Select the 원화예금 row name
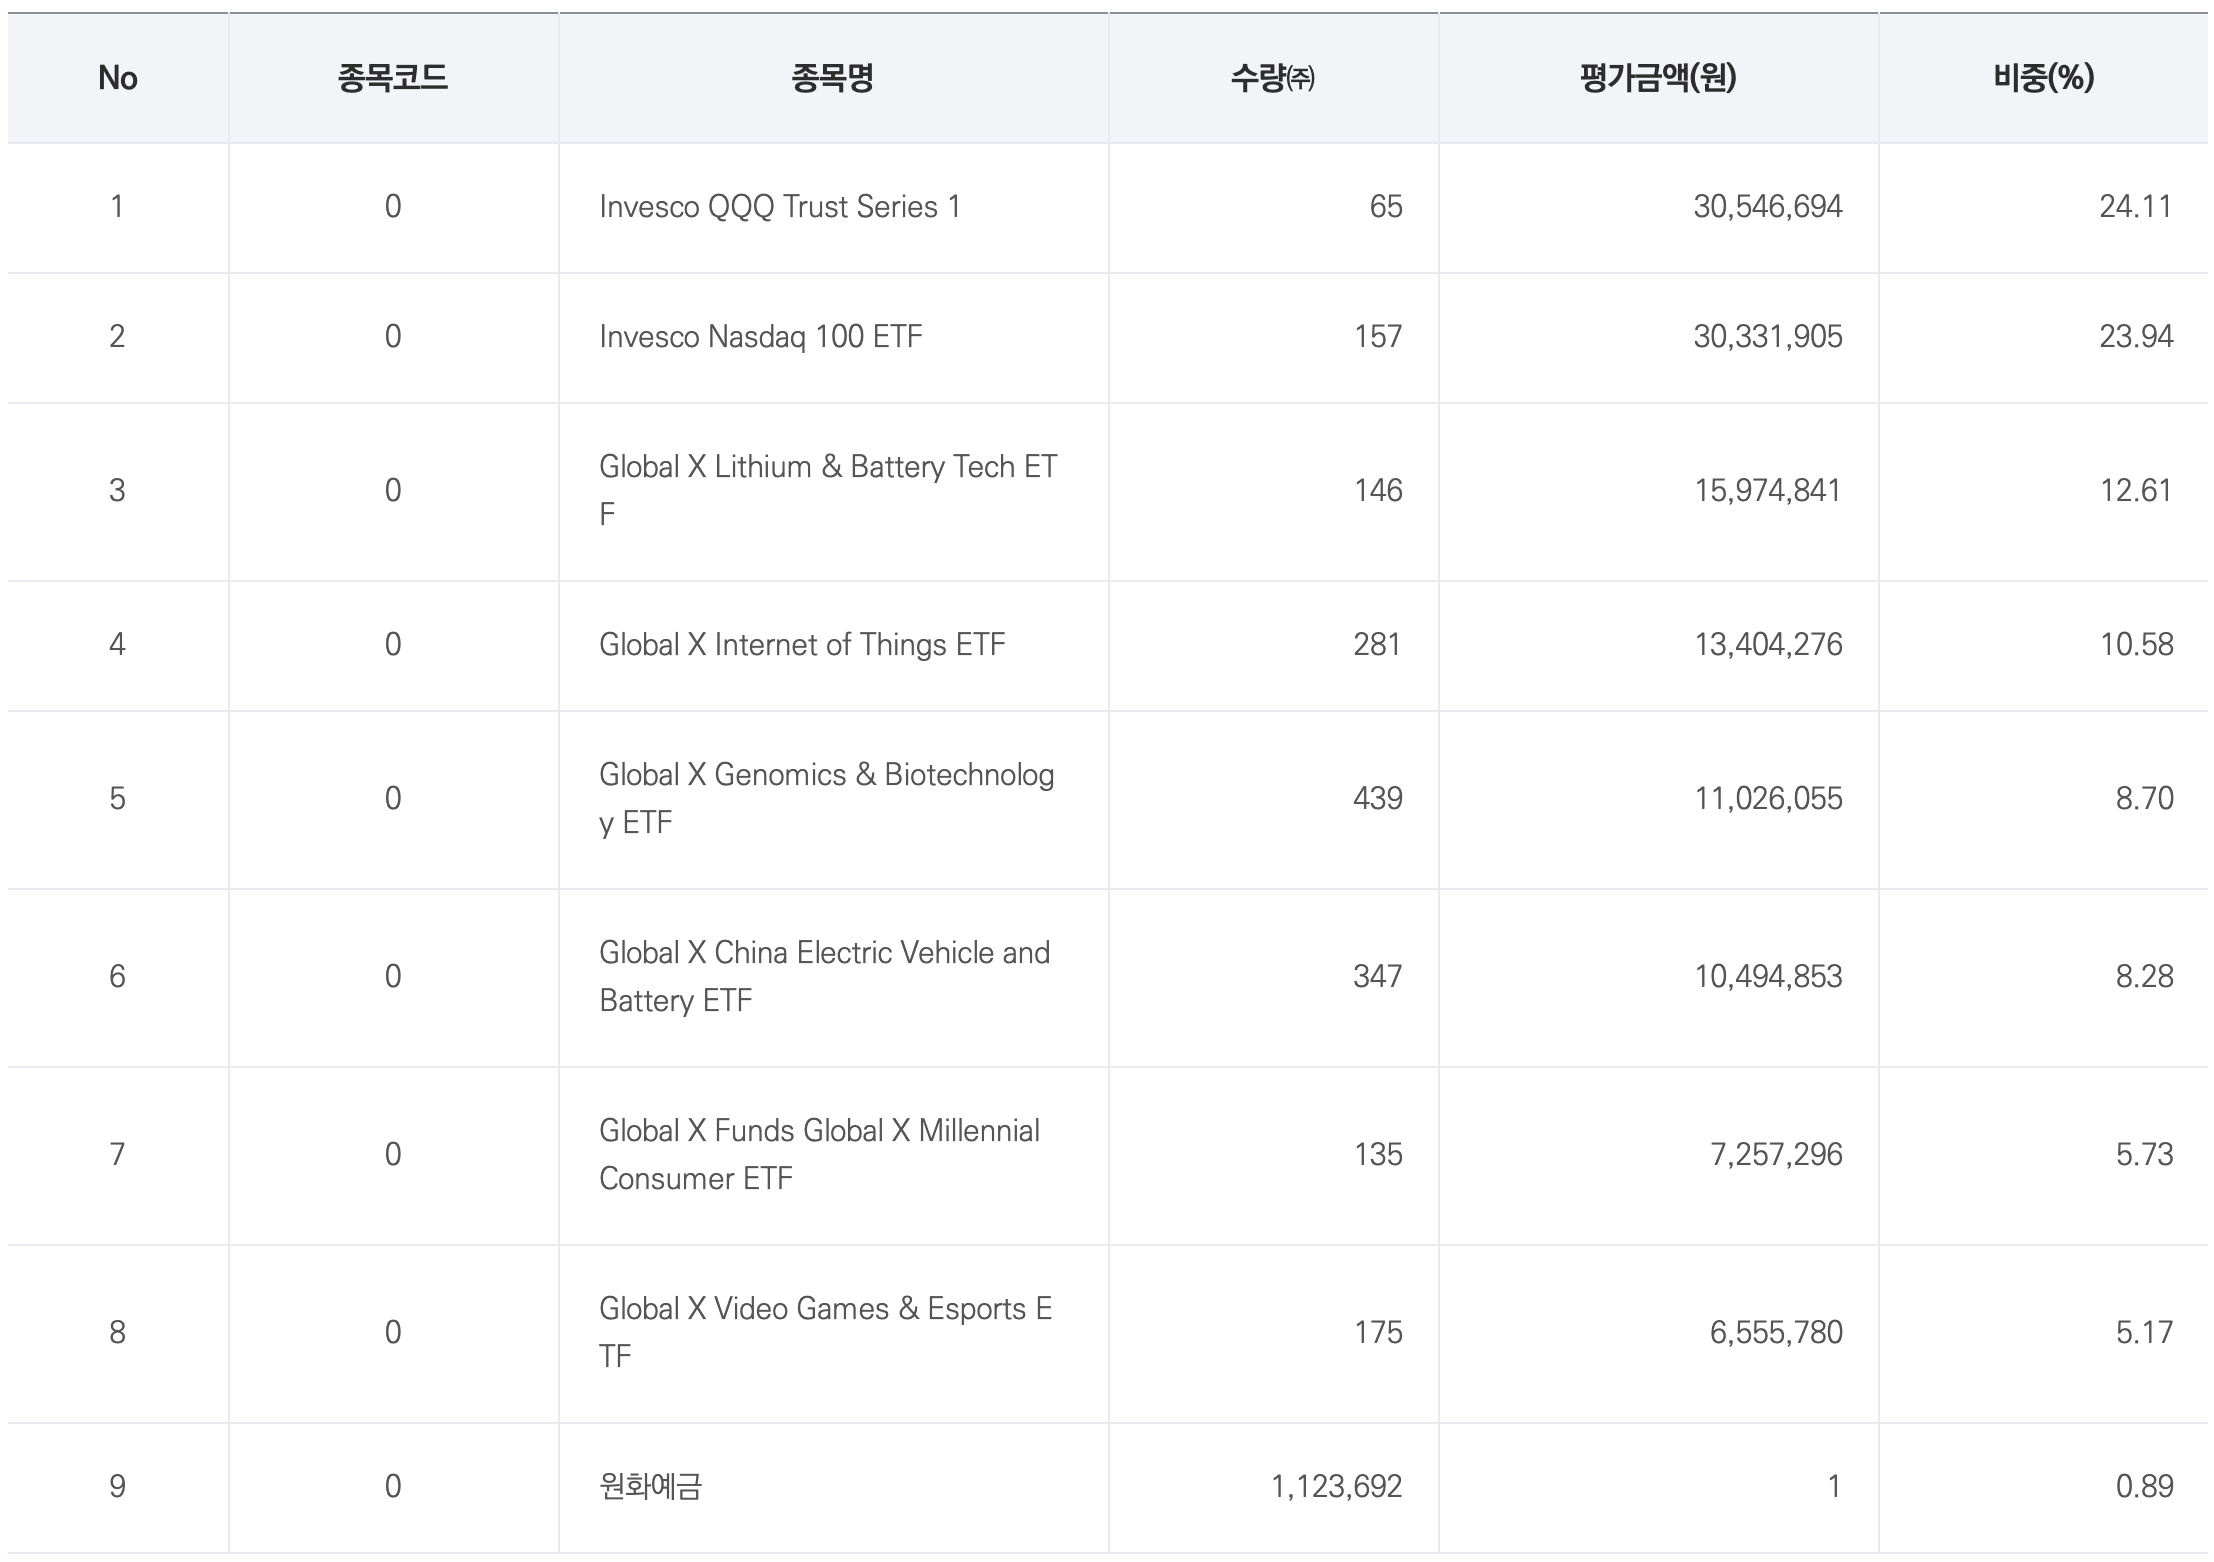The width and height of the screenshot is (2214, 1562). pyautogui.click(x=650, y=1487)
